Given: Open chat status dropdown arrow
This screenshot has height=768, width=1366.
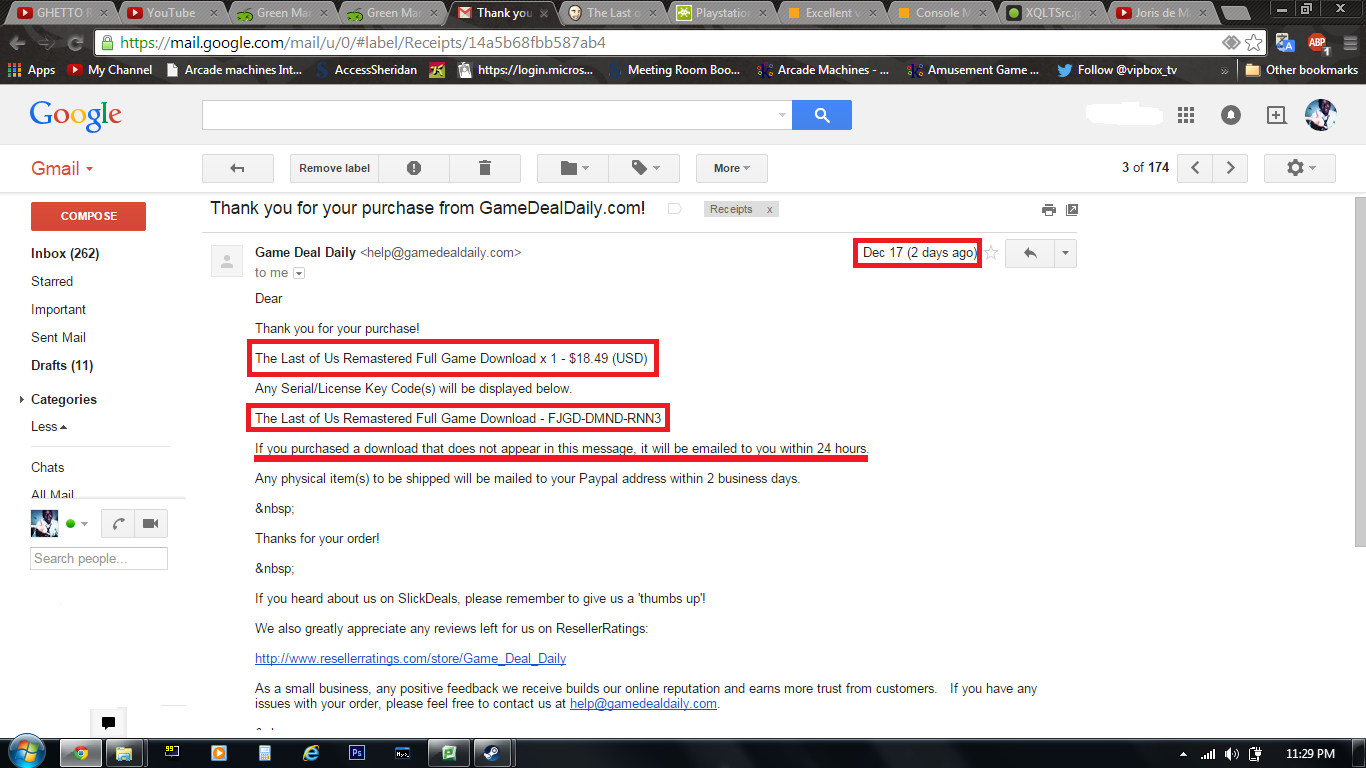Looking at the screenshot, I should [84, 524].
